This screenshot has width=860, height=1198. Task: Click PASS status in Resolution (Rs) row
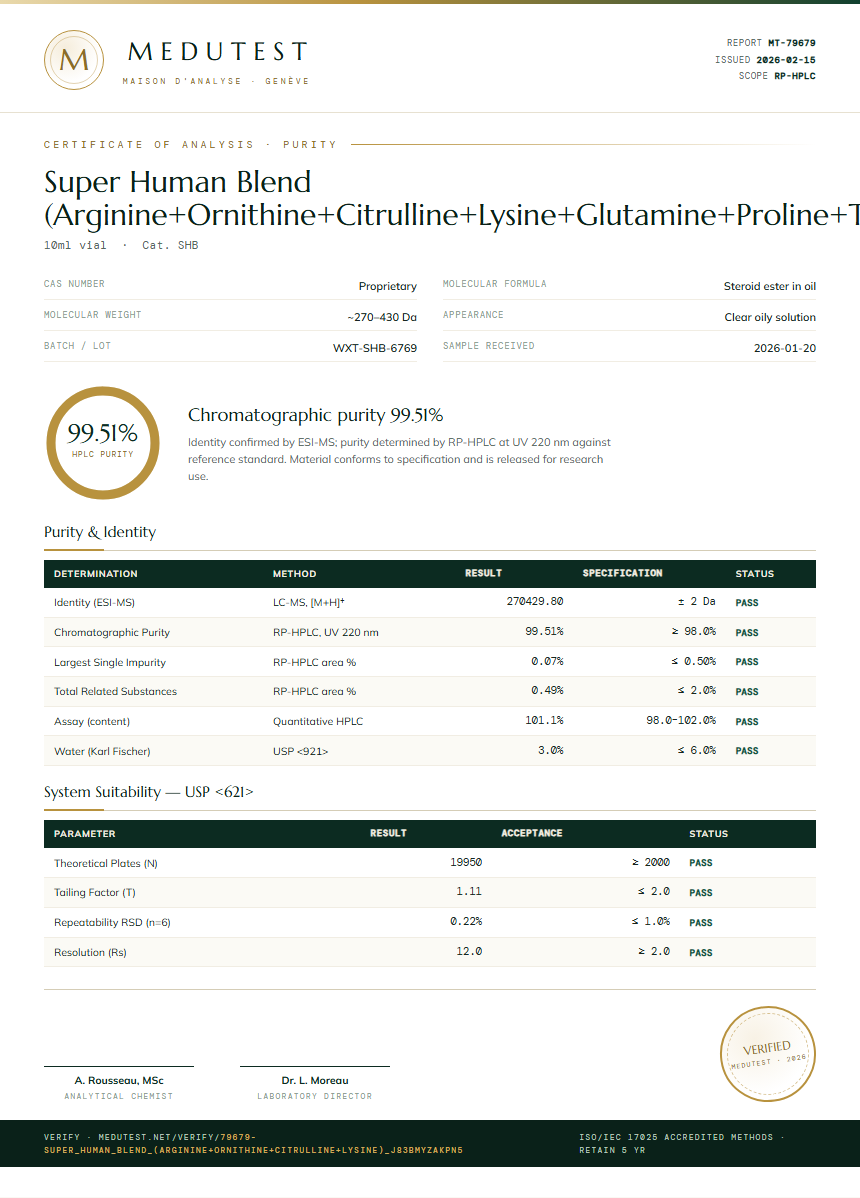pos(700,953)
